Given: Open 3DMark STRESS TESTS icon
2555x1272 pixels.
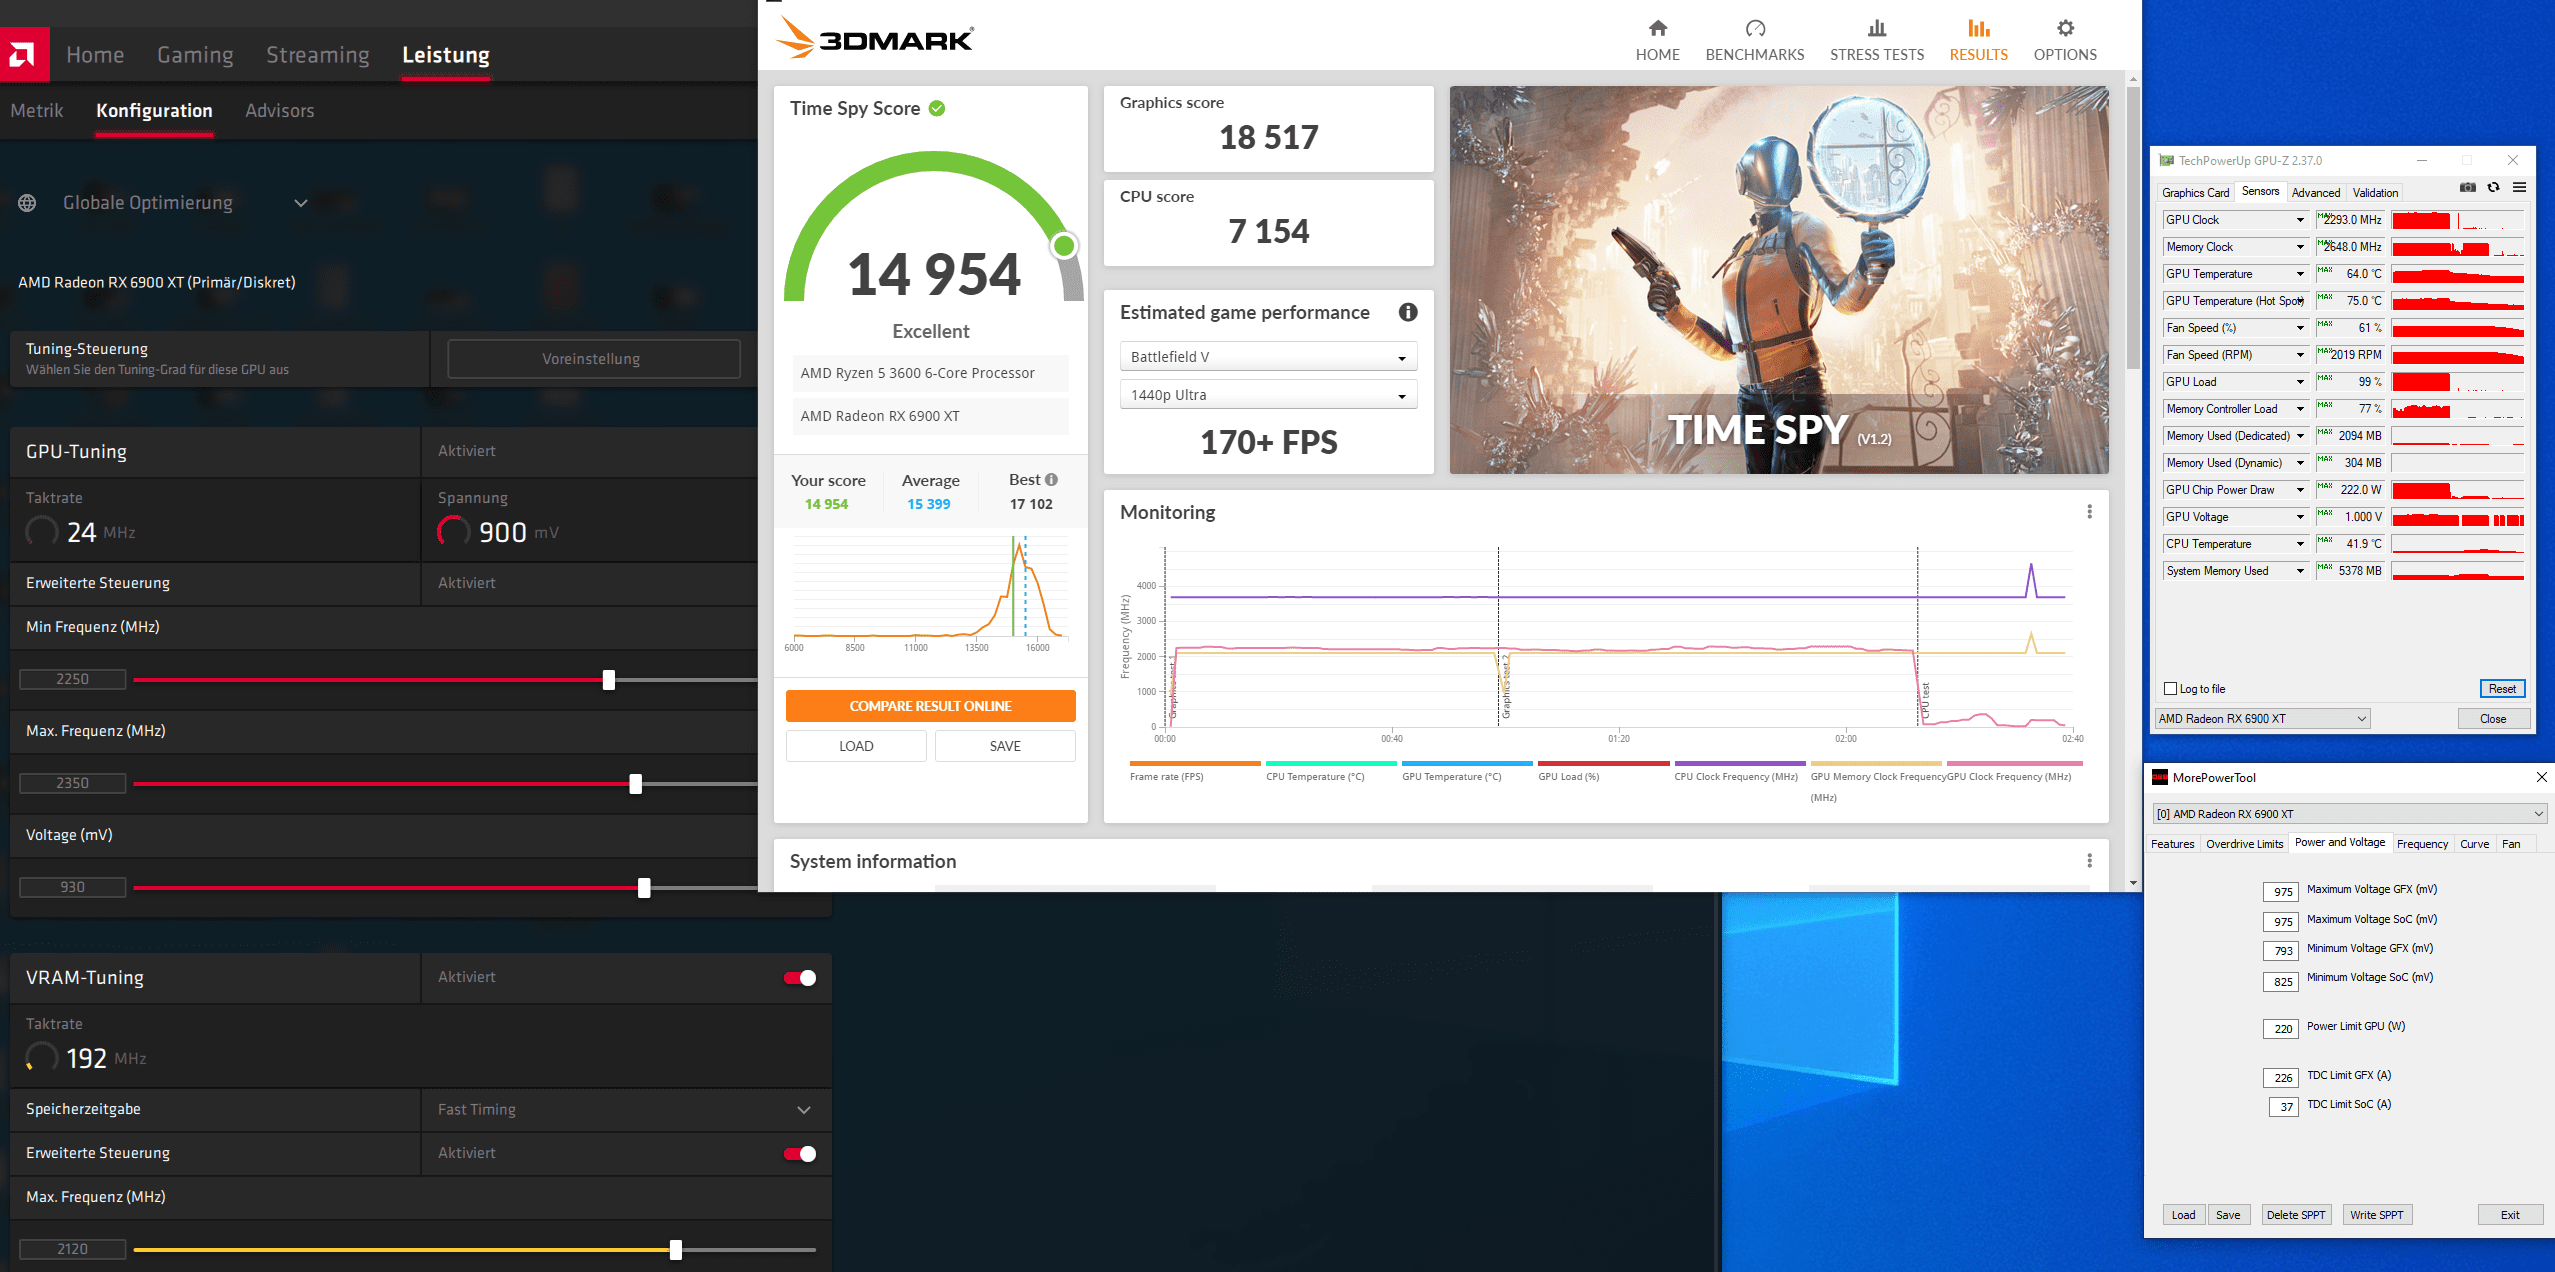Looking at the screenshot, I should pos(1877,28).
